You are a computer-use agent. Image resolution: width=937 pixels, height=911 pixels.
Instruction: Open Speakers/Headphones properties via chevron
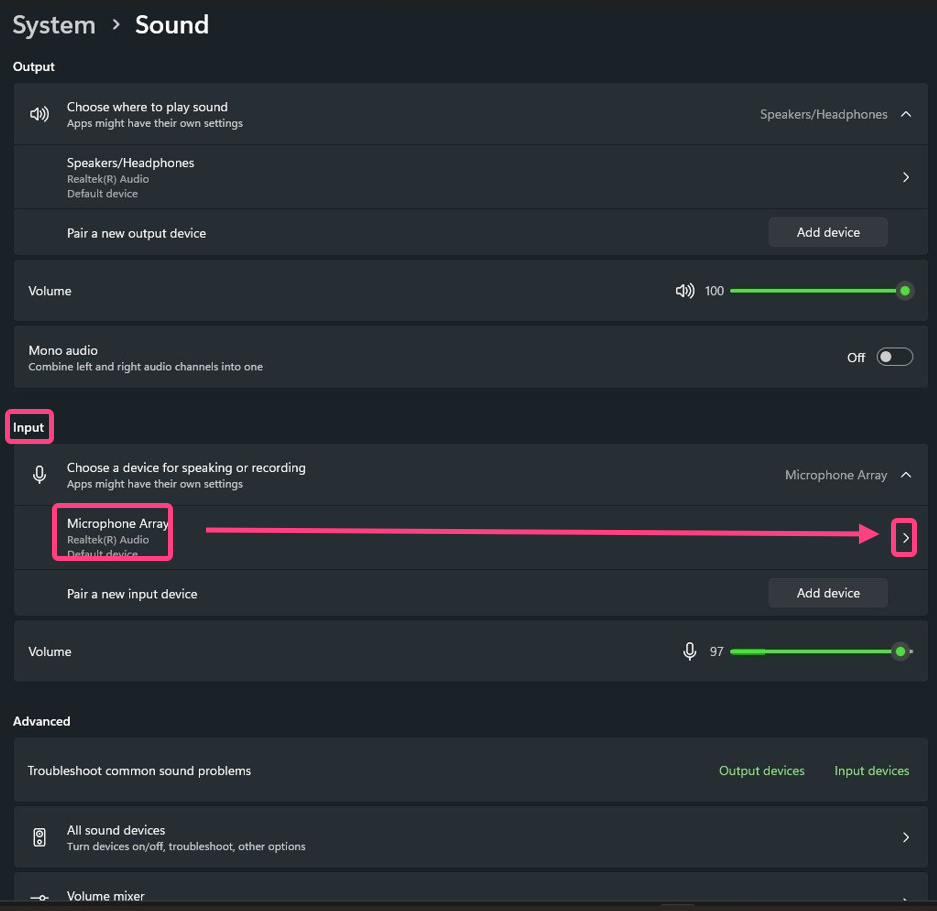pos(906,177)
